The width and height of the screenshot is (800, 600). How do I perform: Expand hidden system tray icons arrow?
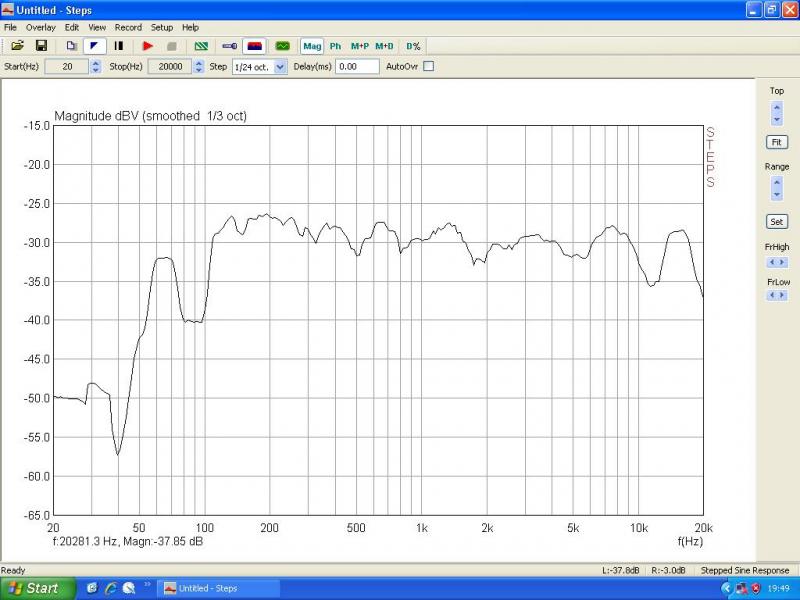tap(728, 589)
